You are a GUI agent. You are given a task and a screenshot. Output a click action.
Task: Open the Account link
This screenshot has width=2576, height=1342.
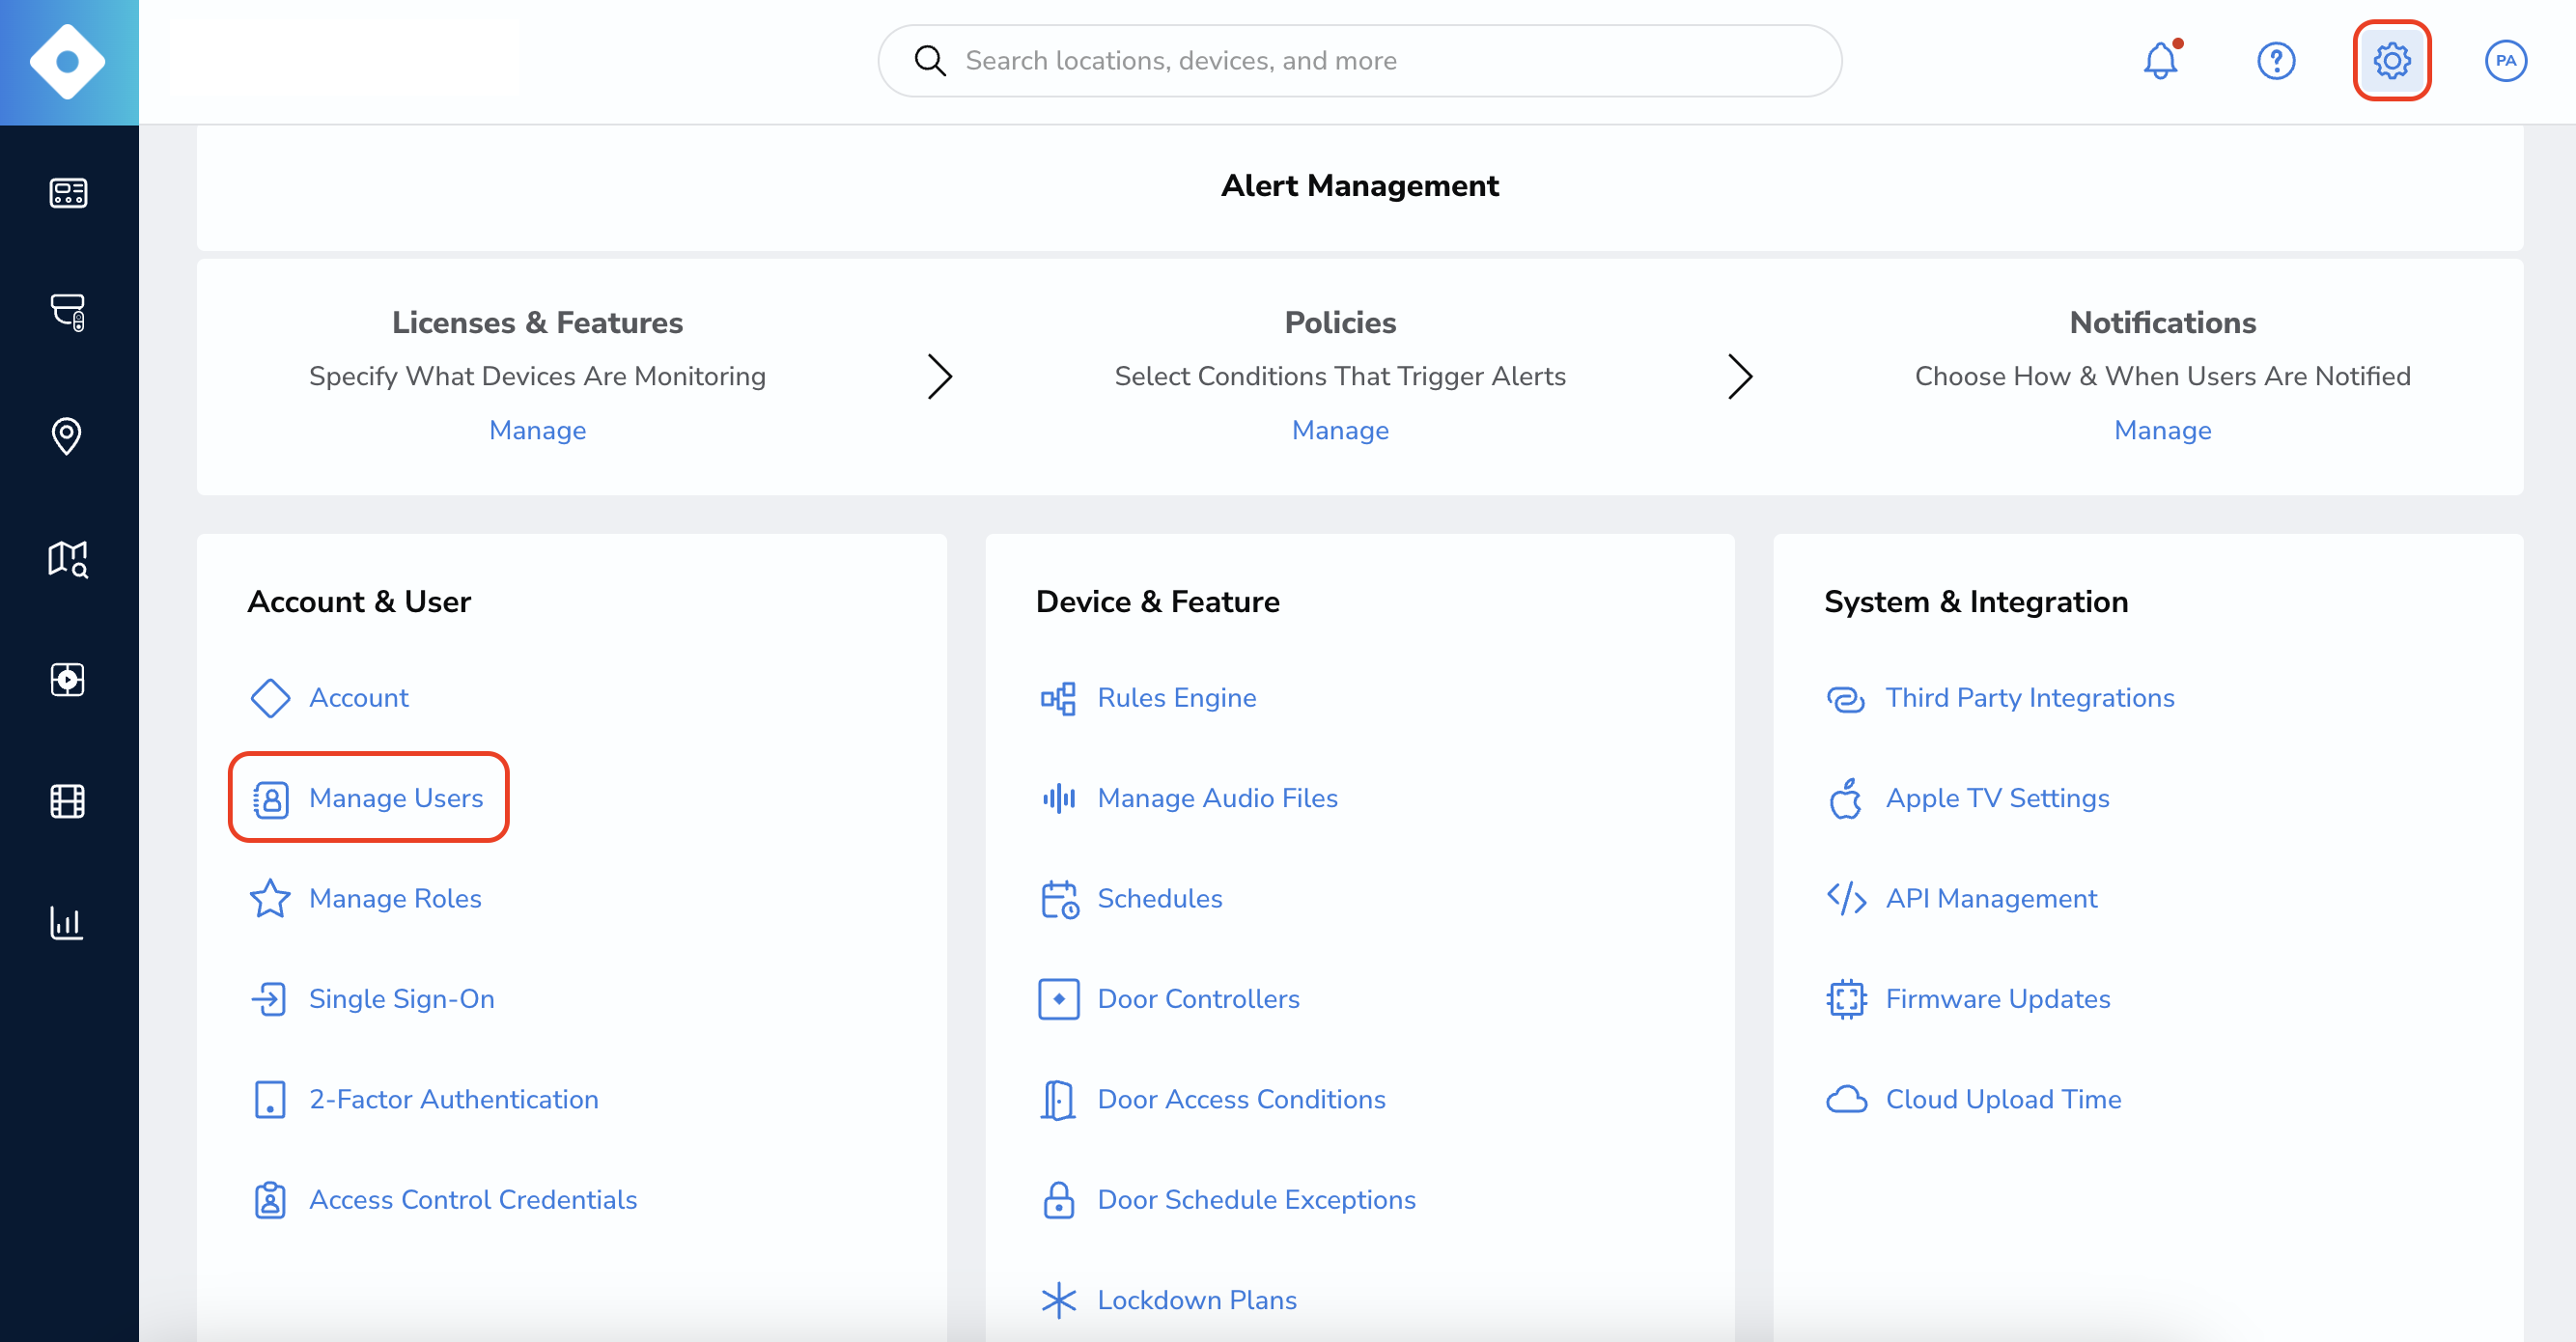[x=358, y=698]
